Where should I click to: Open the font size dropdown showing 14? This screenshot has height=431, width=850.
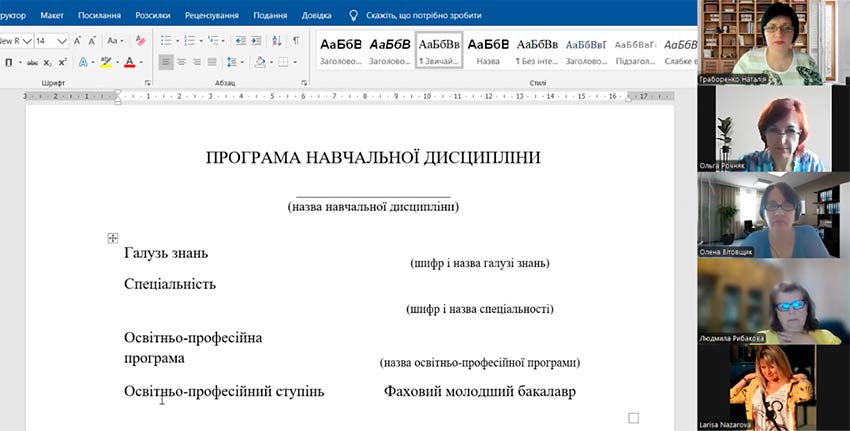pyautogui.click(x=61, y=41)
